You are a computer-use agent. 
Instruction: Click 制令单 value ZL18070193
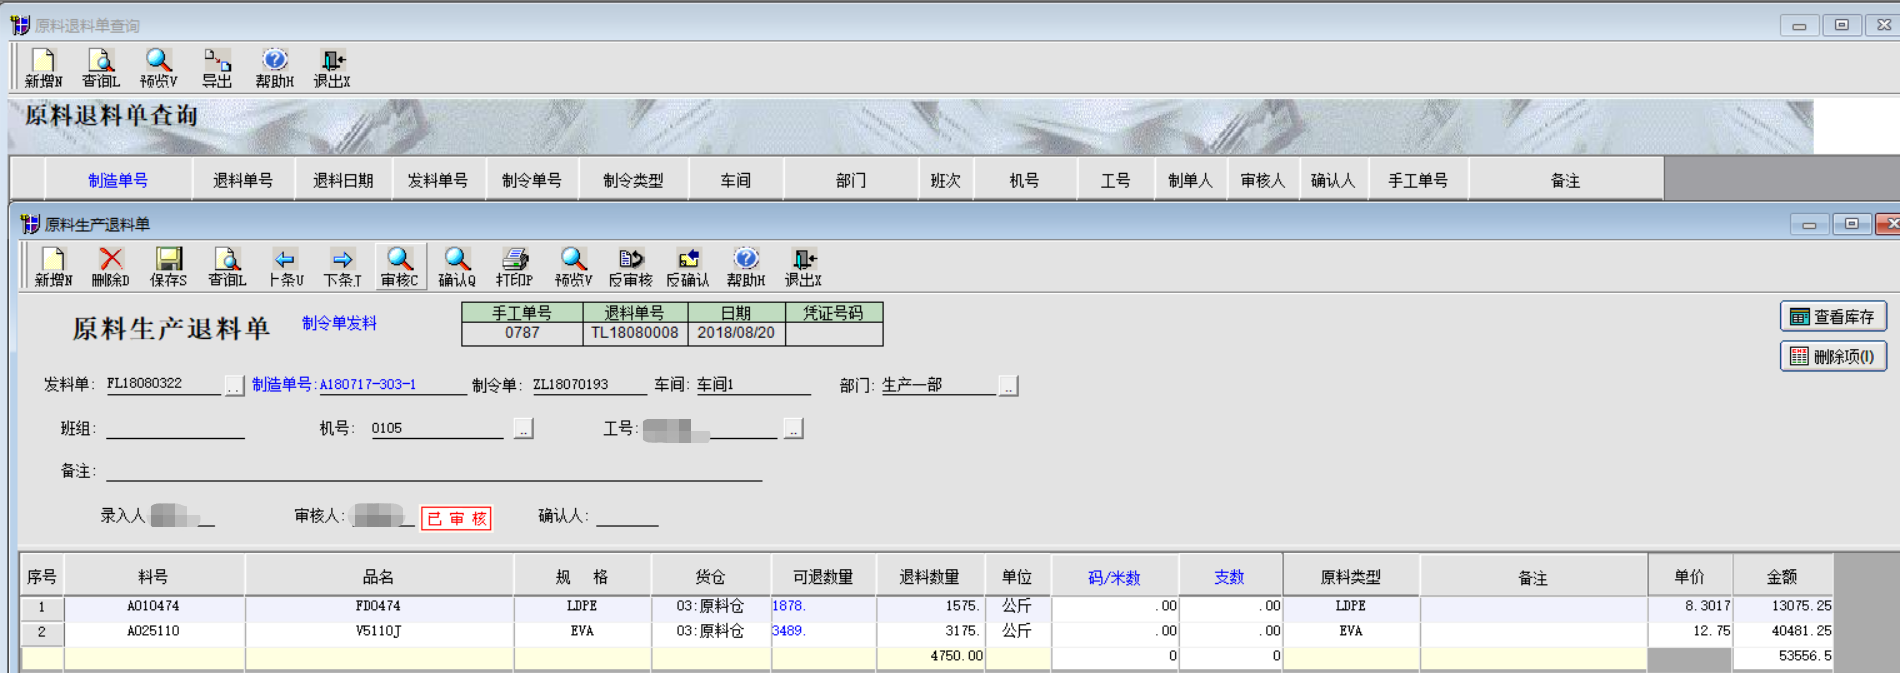pos(588,384)
